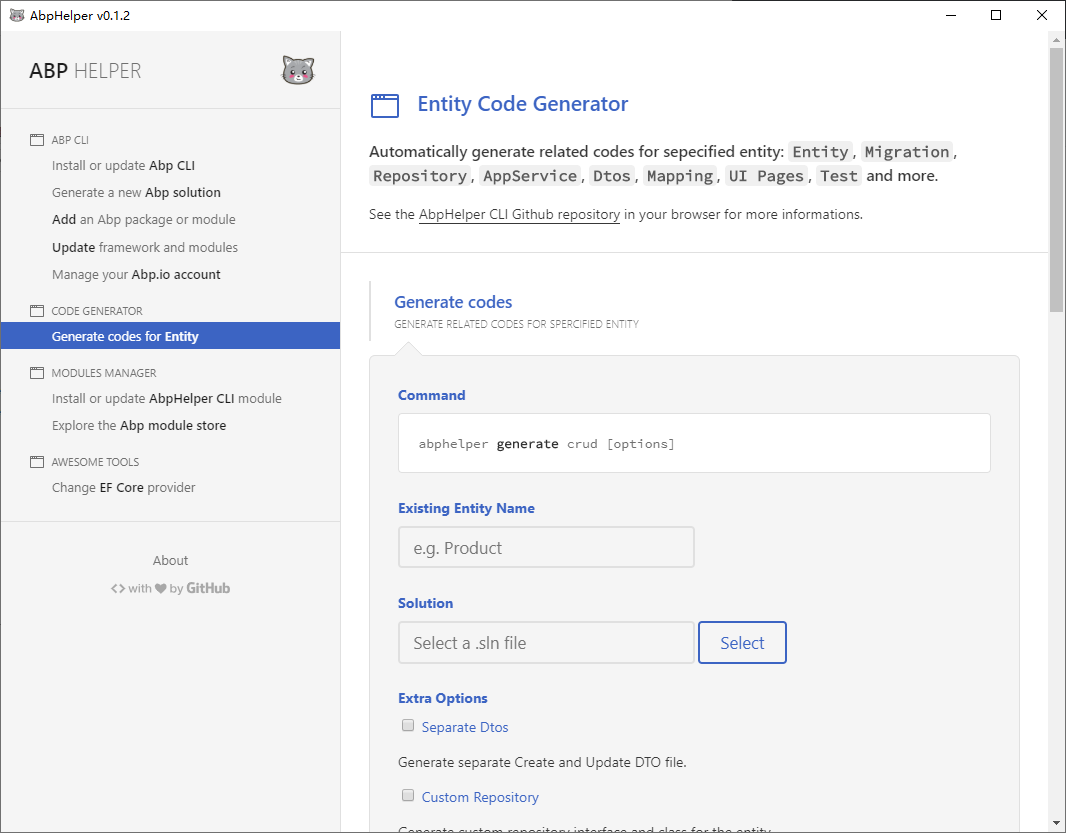
Task: Click the cat mascot logo in sidebar
Action: tap(298, 70)
